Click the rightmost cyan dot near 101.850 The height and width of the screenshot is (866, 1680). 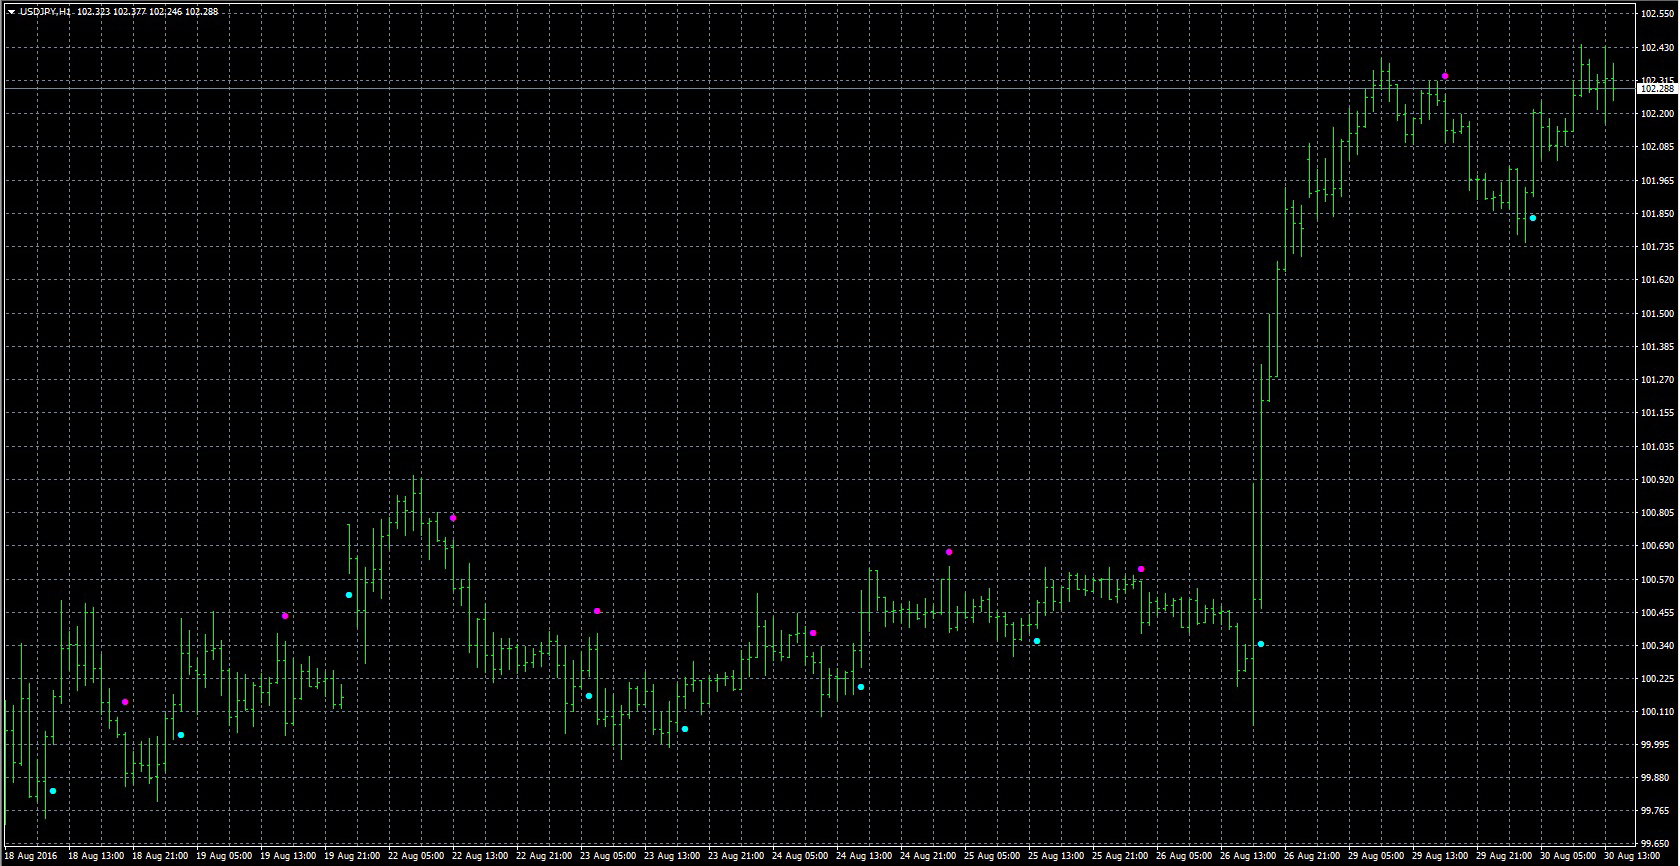[x=1533, y=218]
